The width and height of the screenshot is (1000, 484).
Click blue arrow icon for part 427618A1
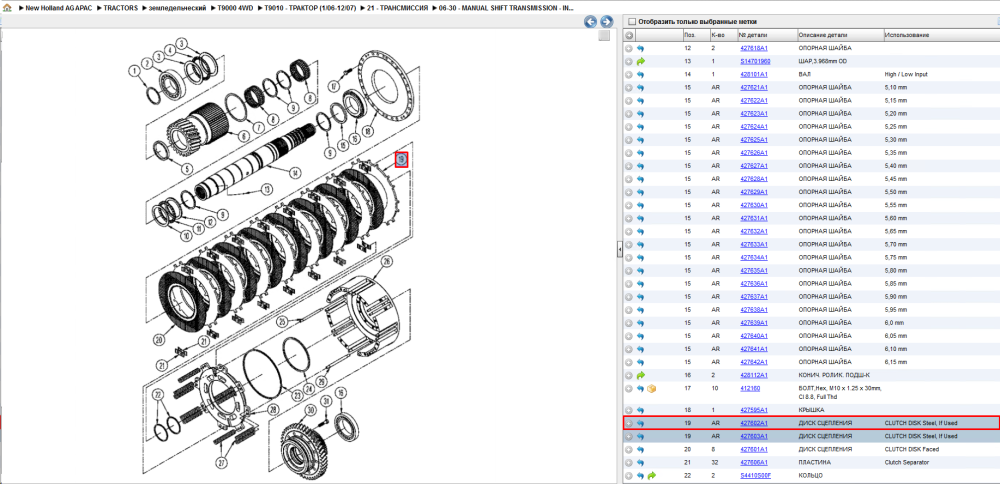(641, 48)
